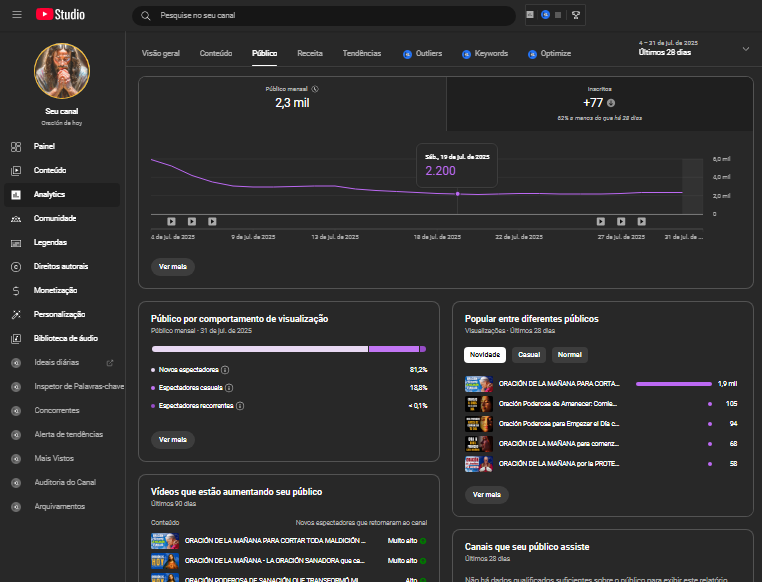The width and height of the screenshot is (762, 582).
Task: Switch to the Visão geral tab
Action: [x=160, y=53]
